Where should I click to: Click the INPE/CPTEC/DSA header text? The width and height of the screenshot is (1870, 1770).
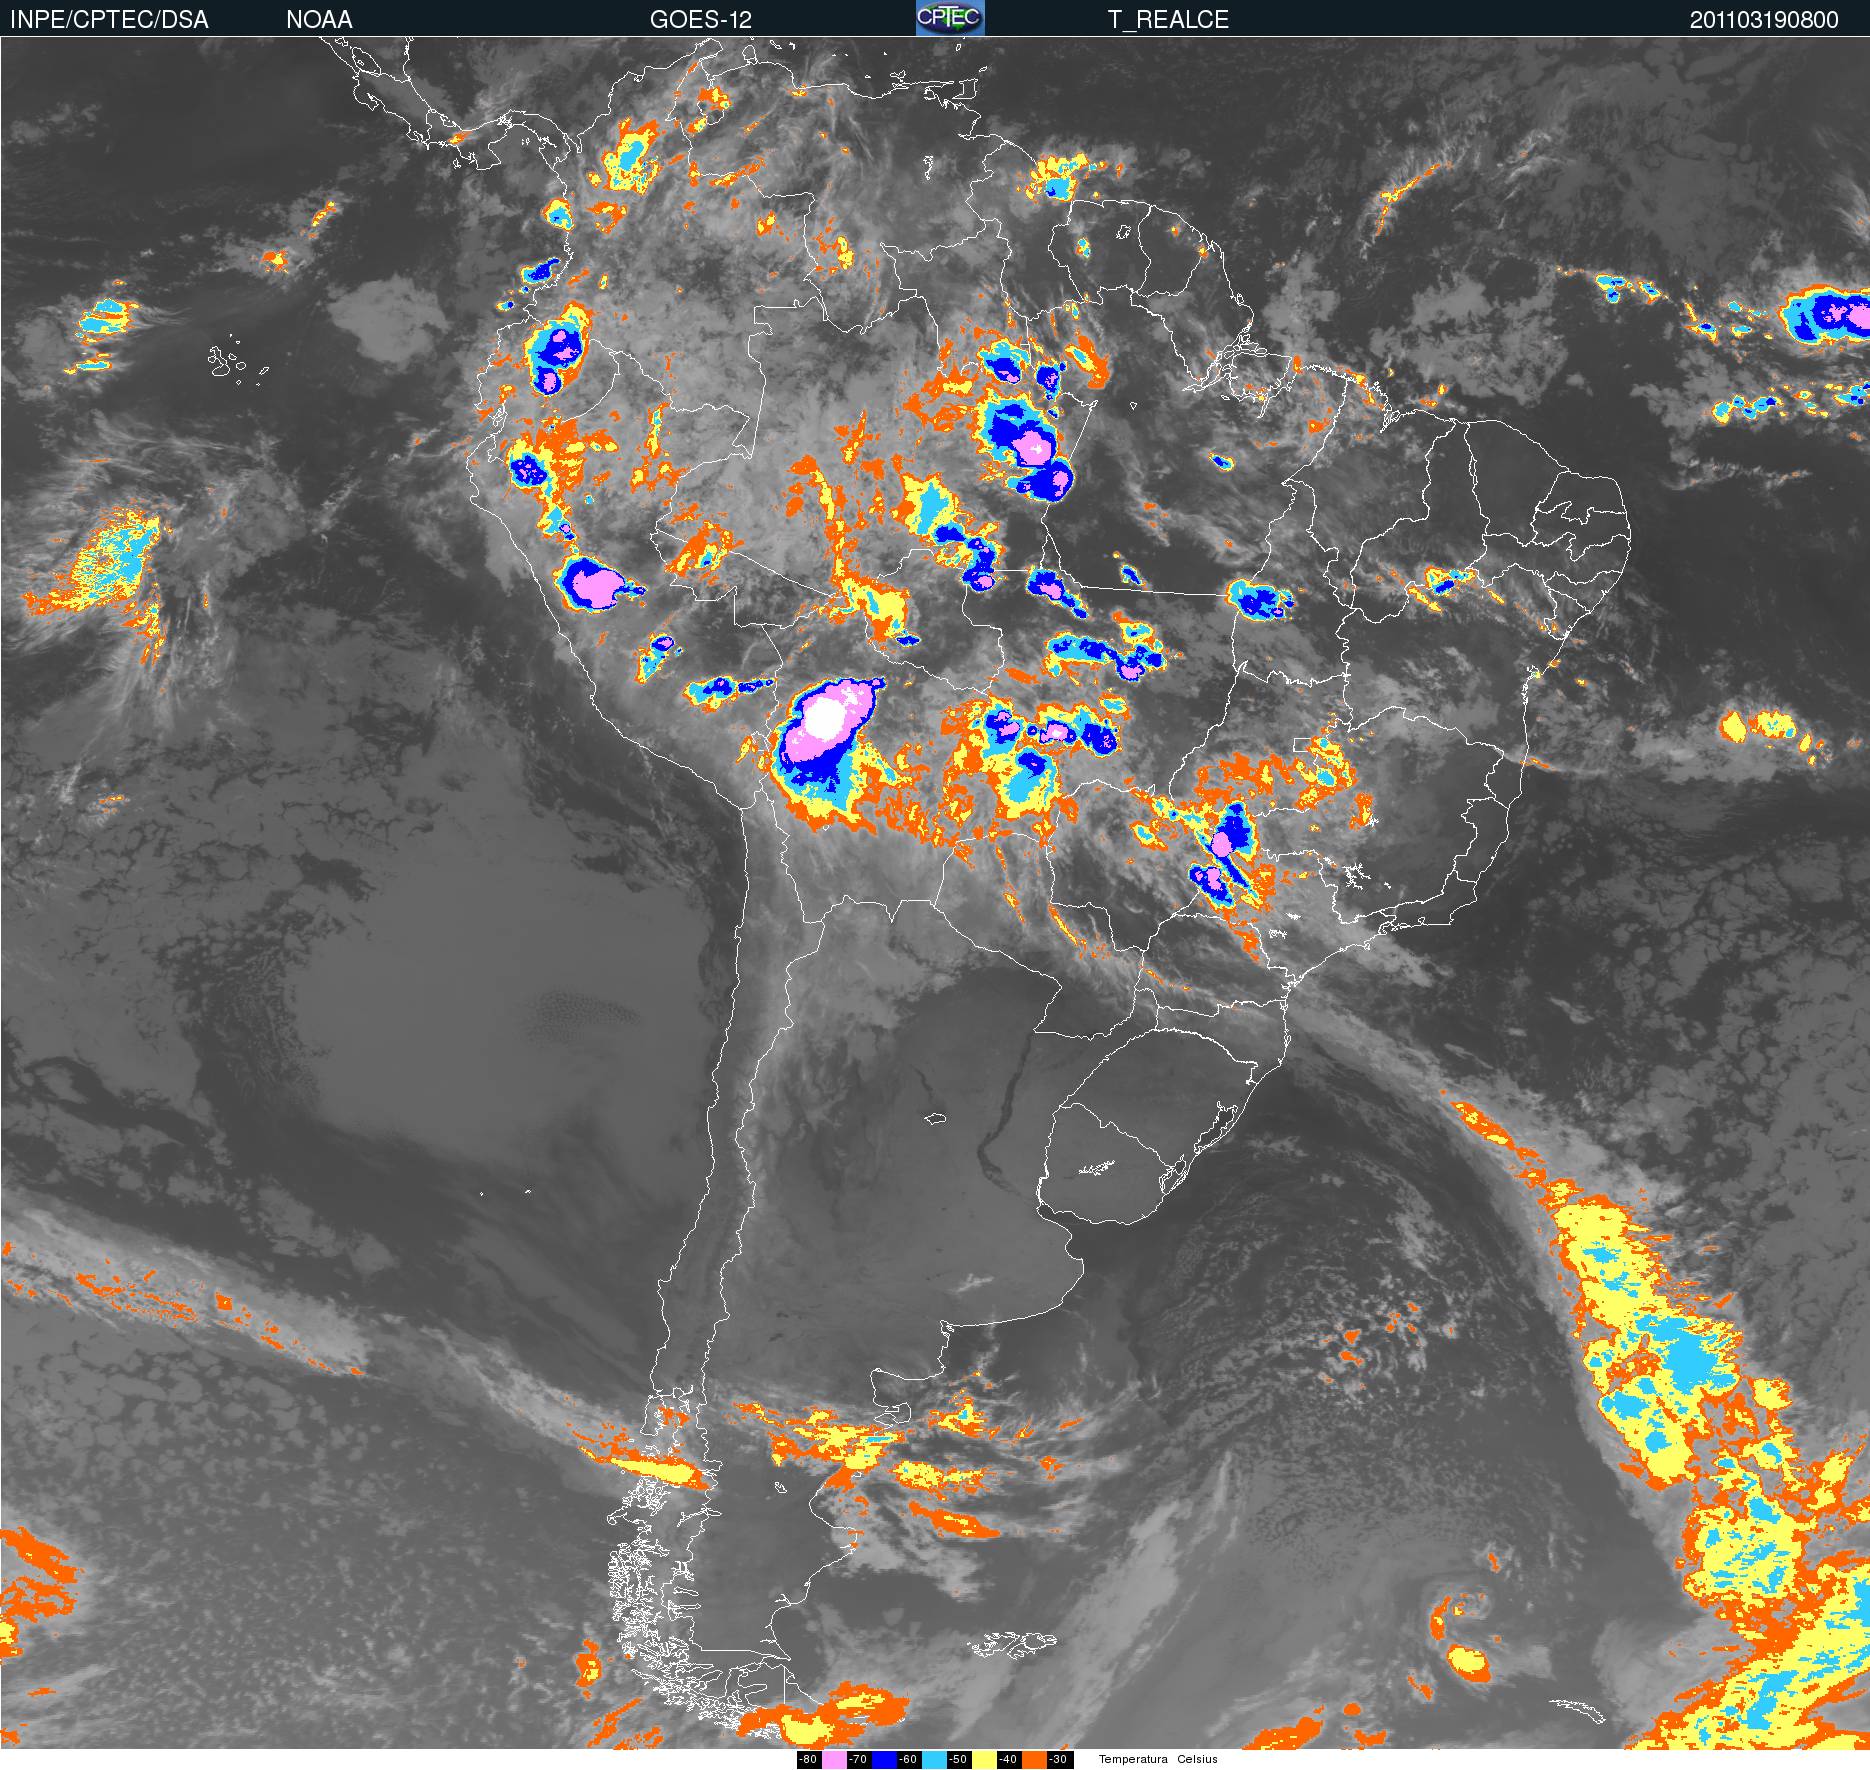109,20
